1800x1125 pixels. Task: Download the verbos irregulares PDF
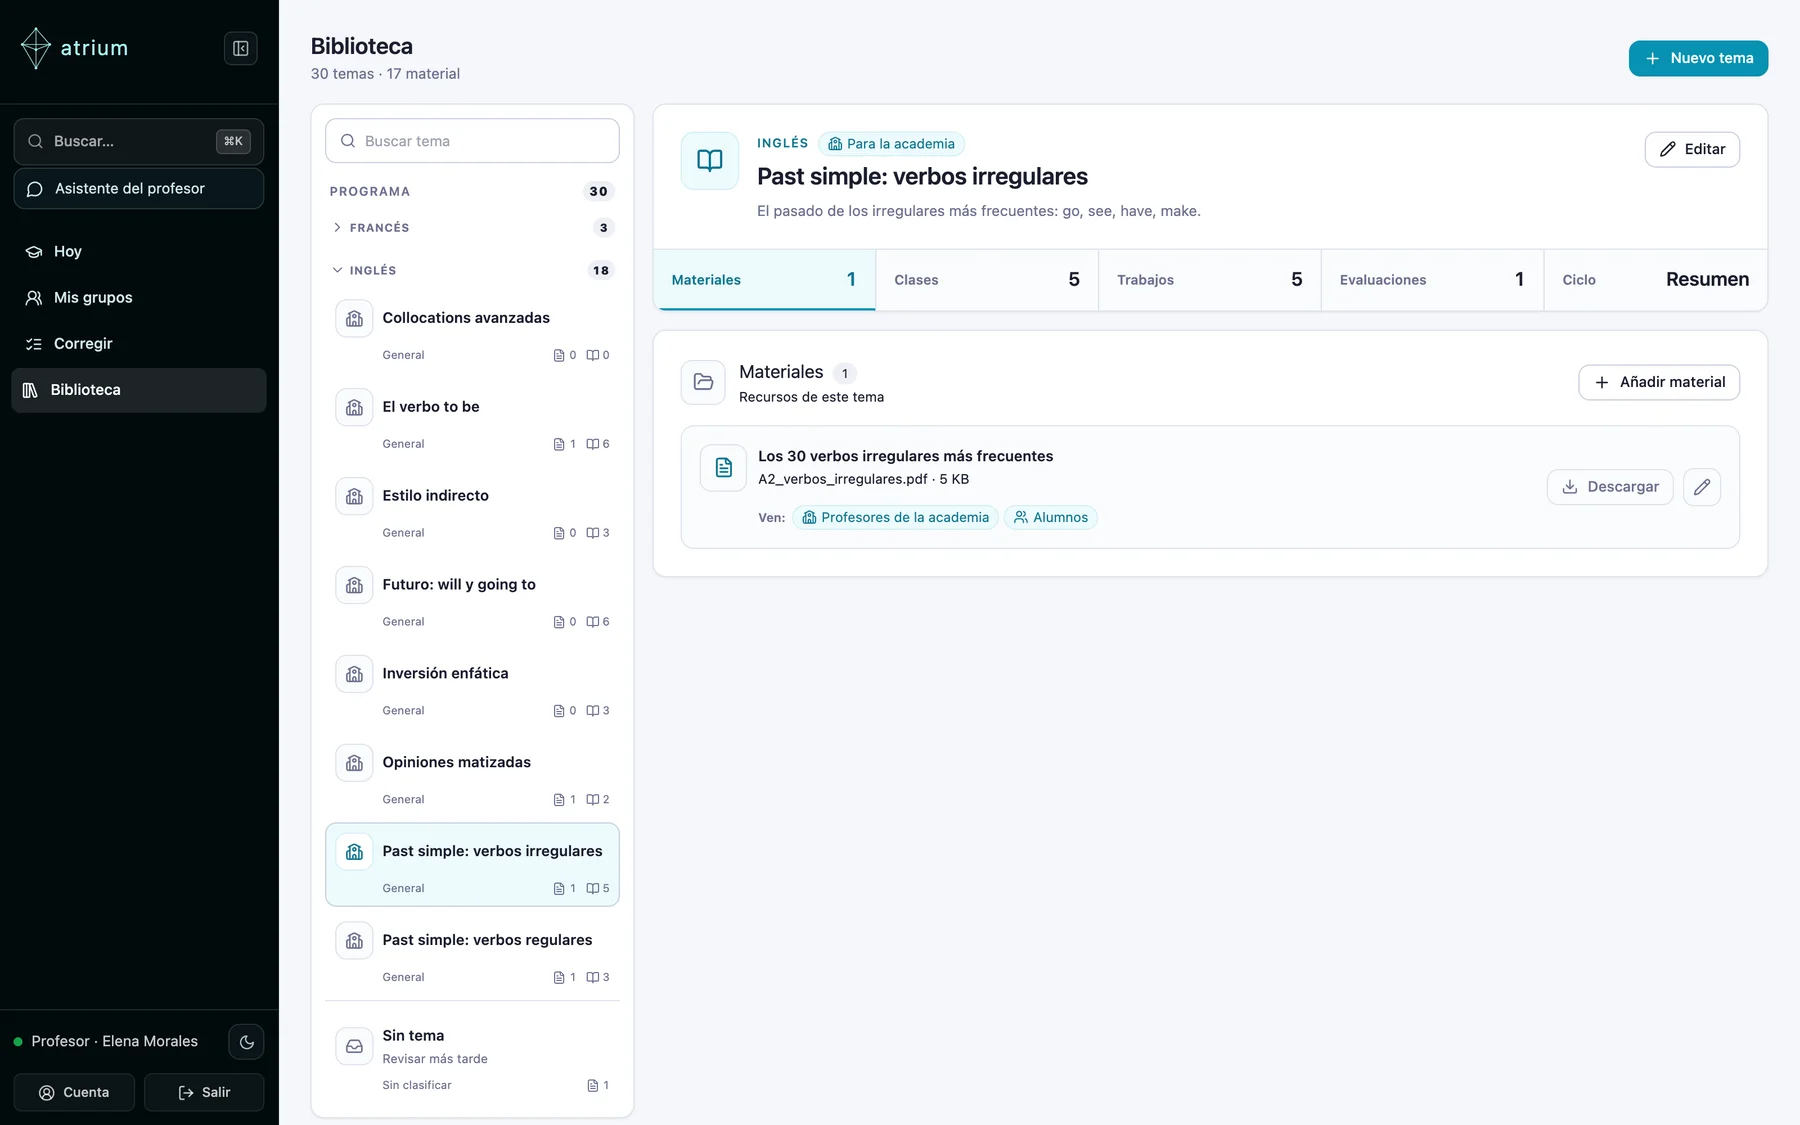point(1610,487)
